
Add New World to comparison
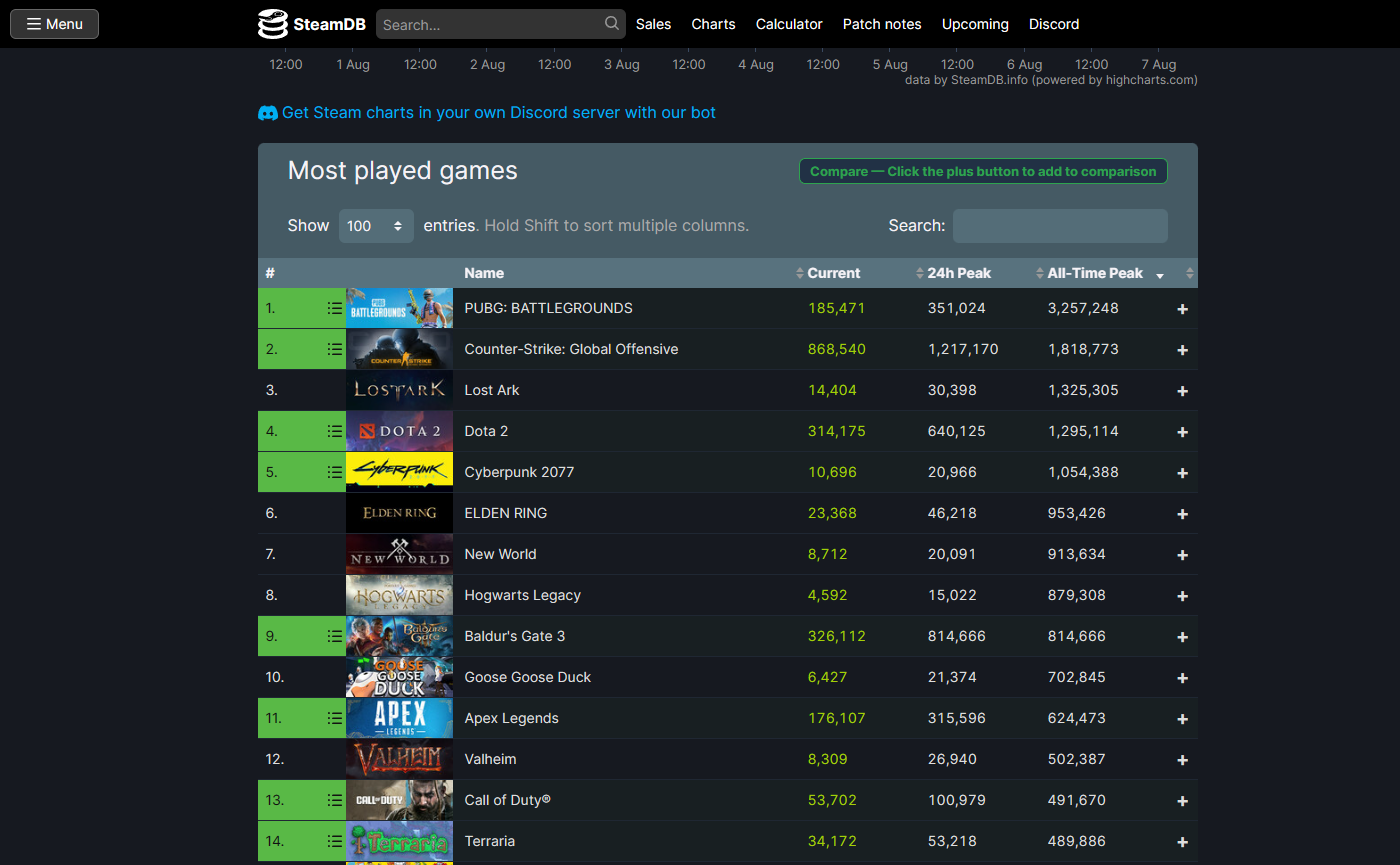tap(1182, 555)
